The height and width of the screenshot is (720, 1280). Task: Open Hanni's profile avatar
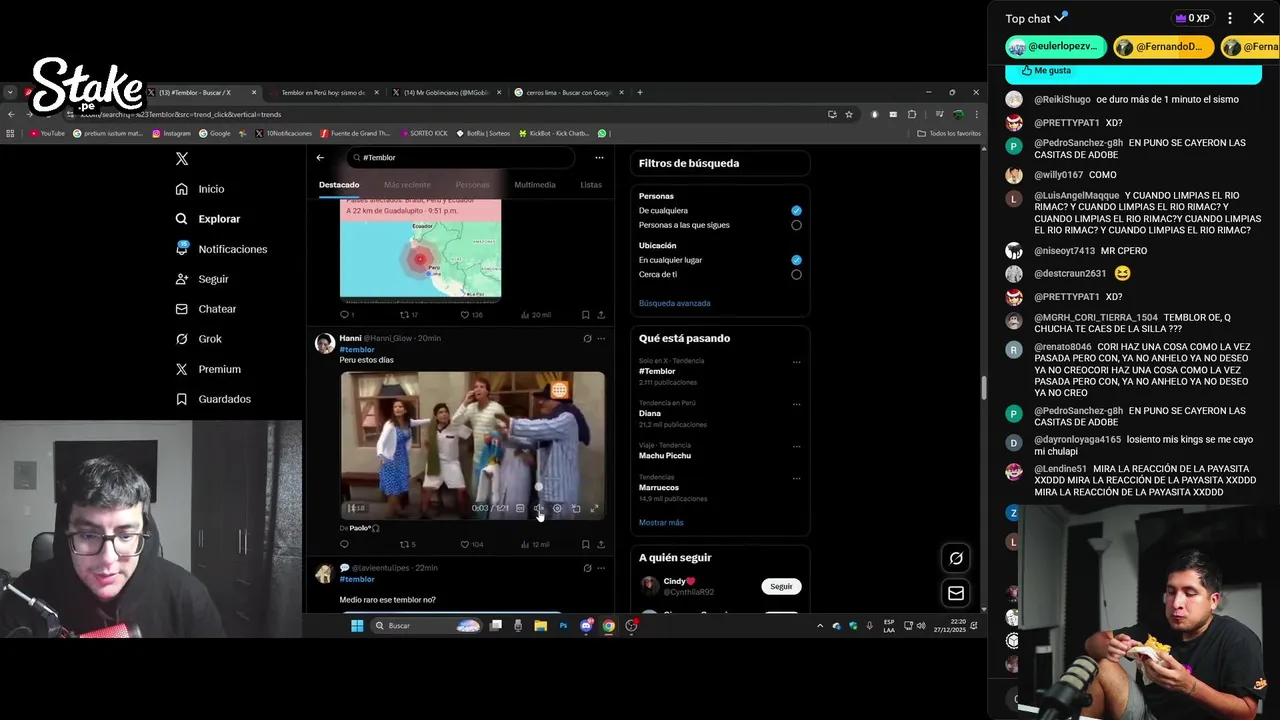[x=324, y=344]
